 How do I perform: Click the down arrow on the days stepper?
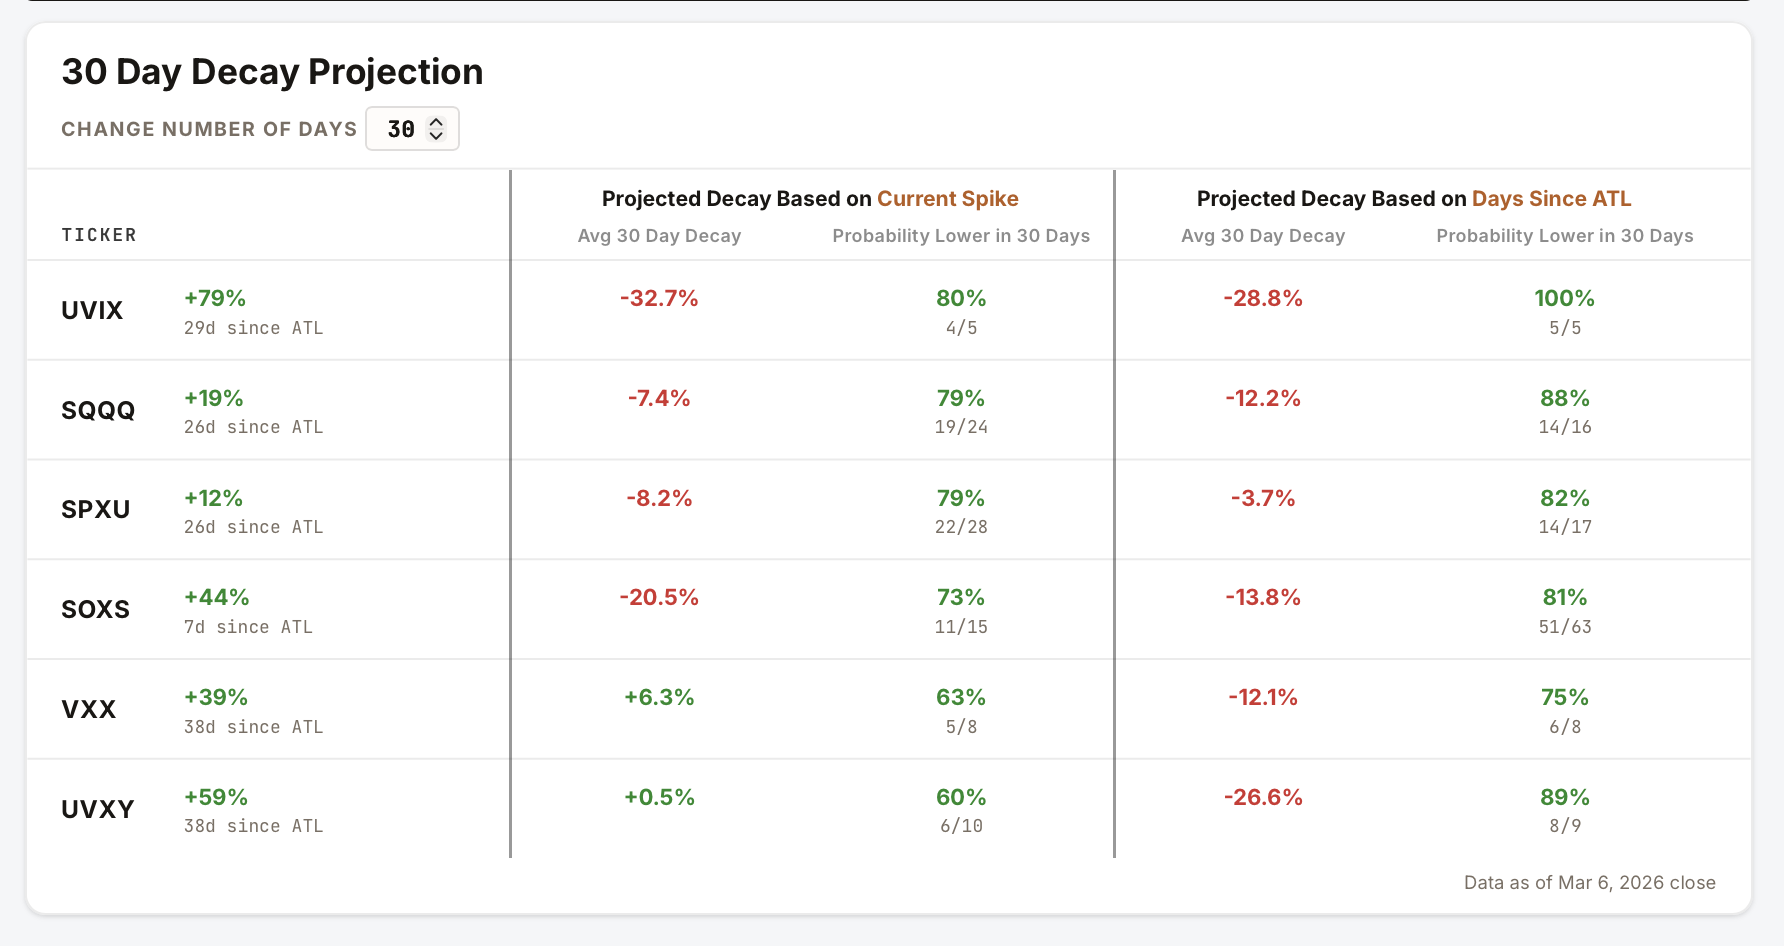437,135
